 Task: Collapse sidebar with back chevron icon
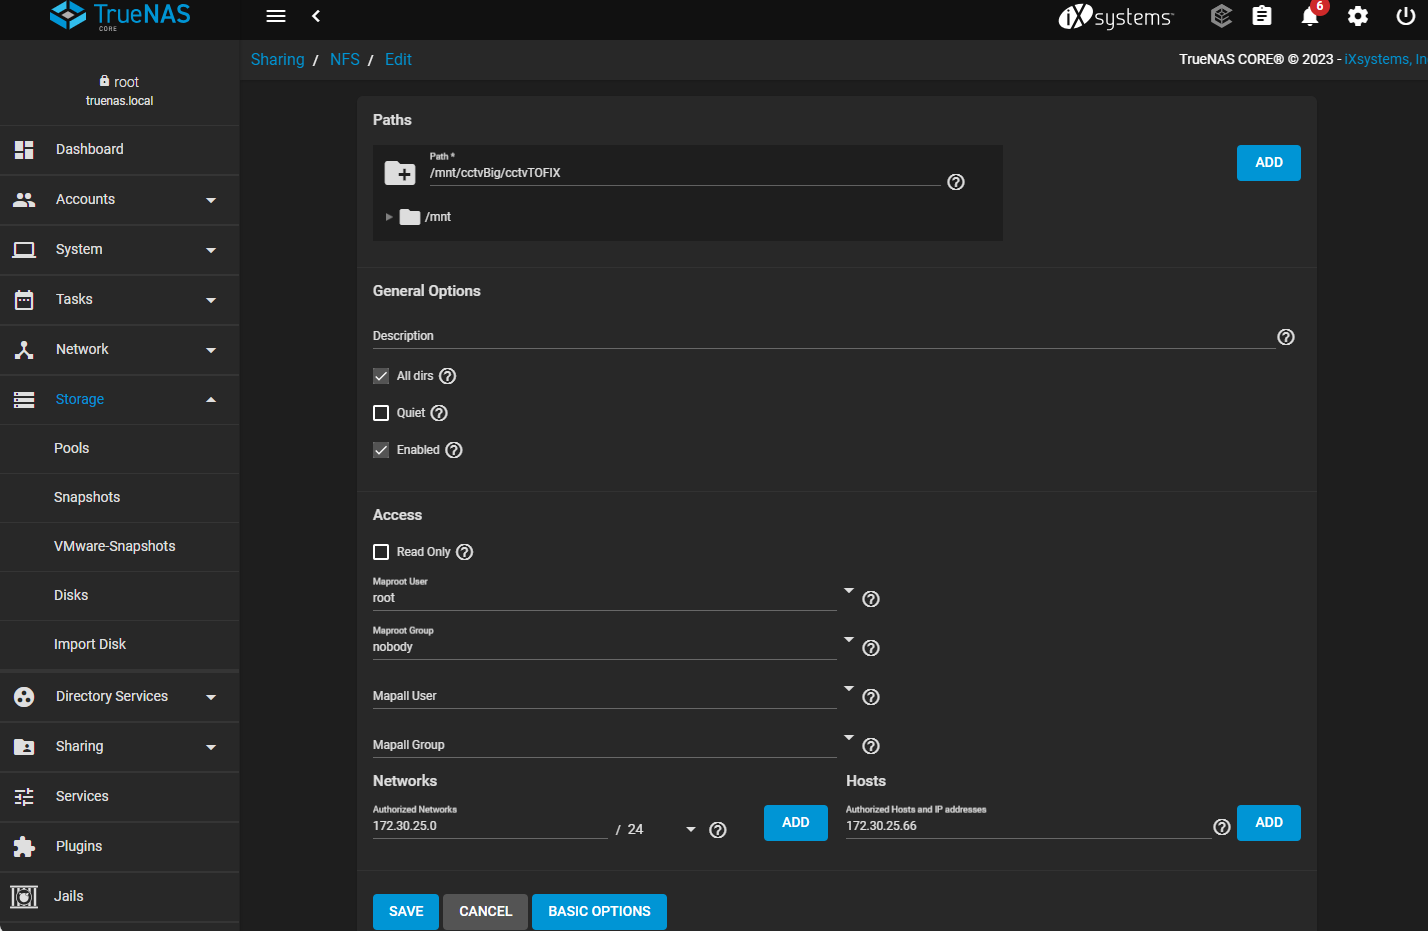pyautogui.click(x=316, y=16)
